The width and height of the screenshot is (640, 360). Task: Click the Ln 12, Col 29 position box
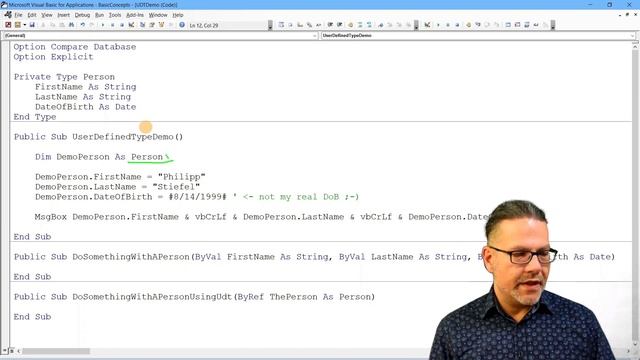pos(228,25)
